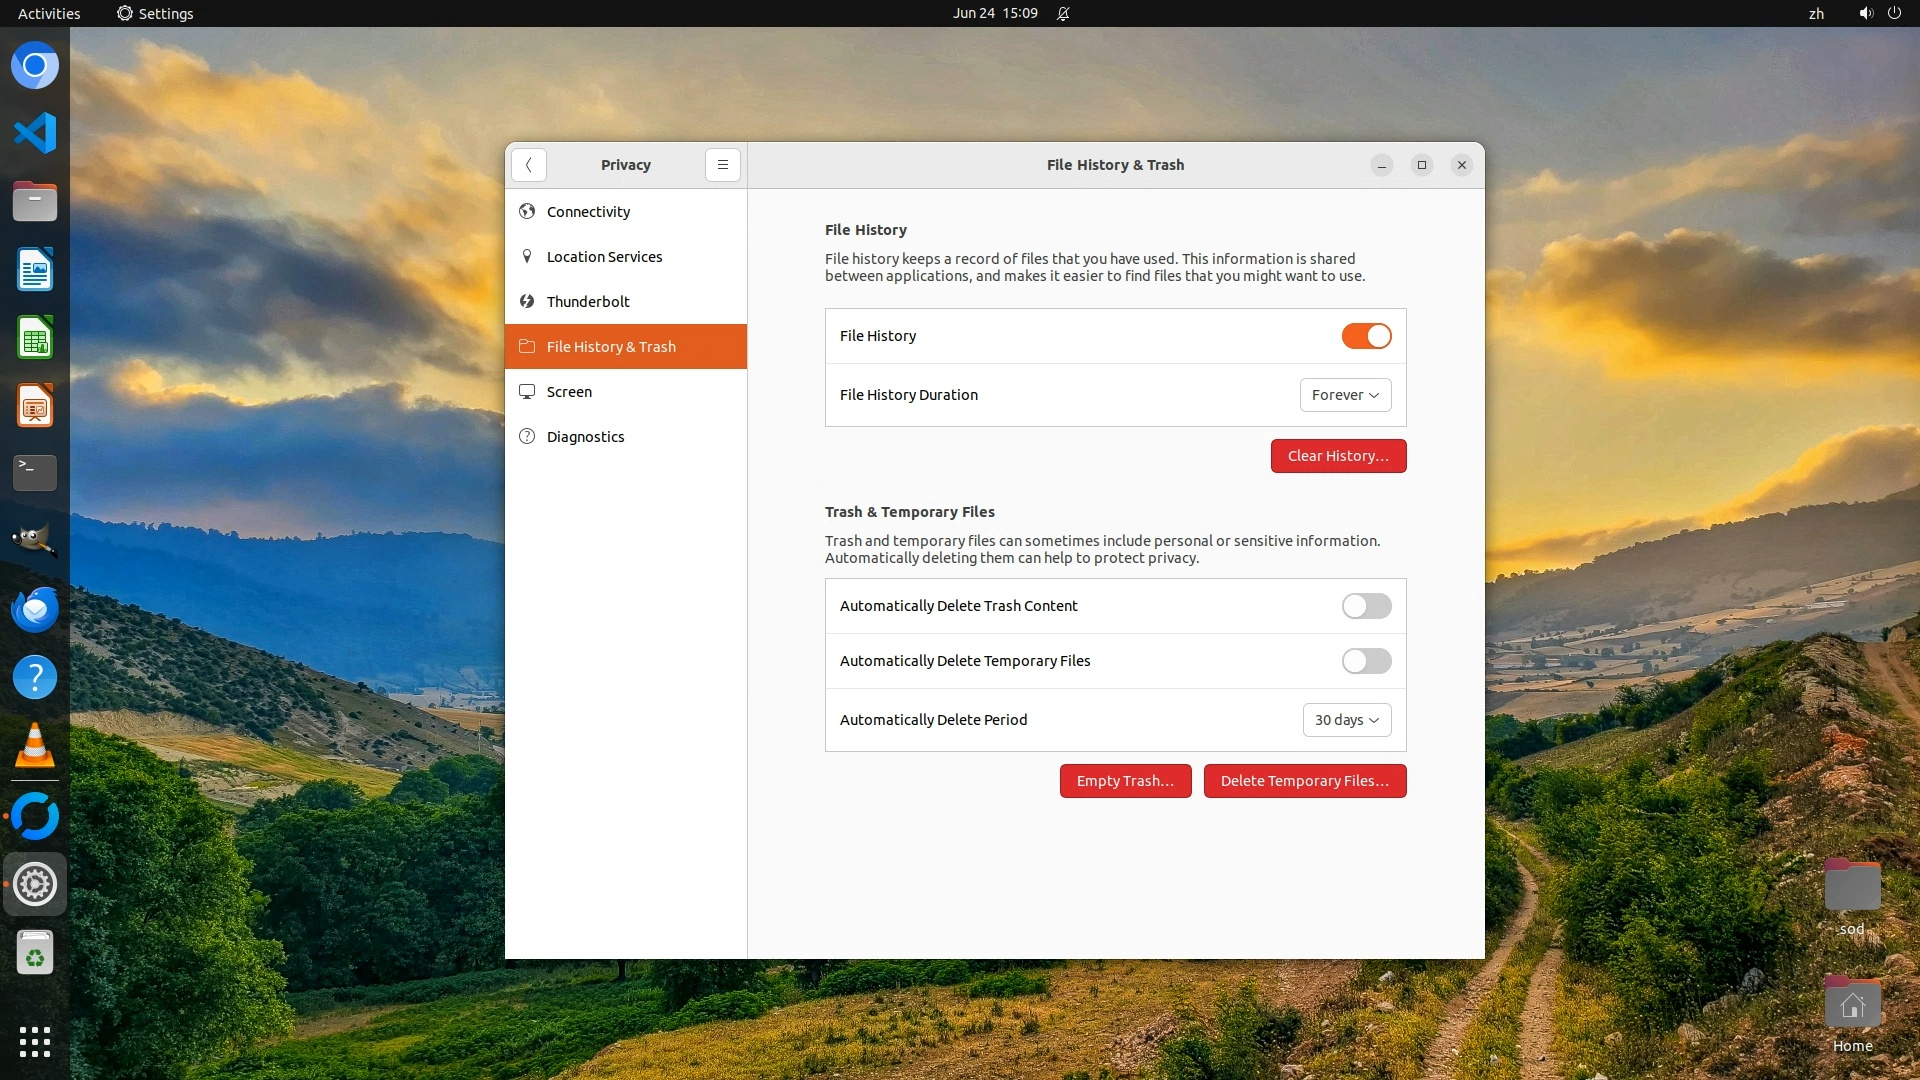Image resolution: width=1920 pixels, height=1080 pixels.
Task: Open the hamburger menu in the Privacy header
Action: click(722, 165)
